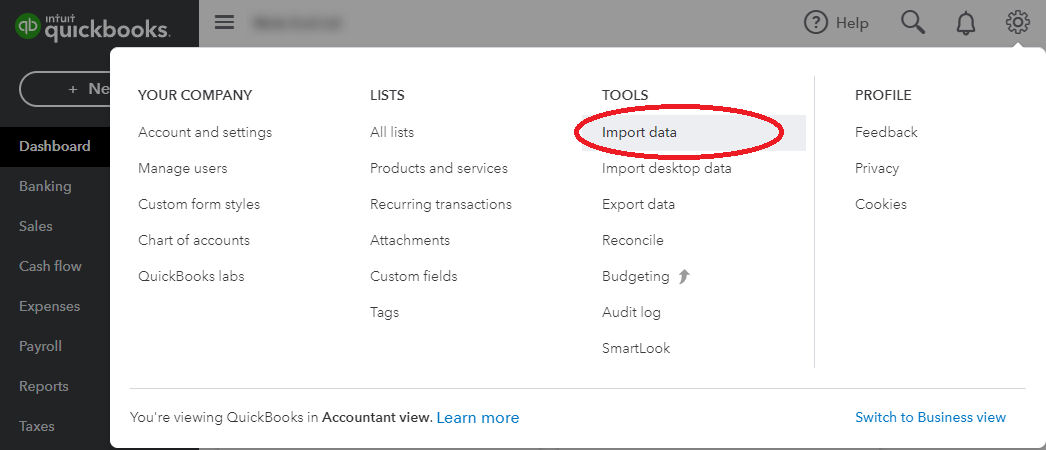1046x450 pixels.
Task: Open Cookies under Profile
Action: (881, 204)
